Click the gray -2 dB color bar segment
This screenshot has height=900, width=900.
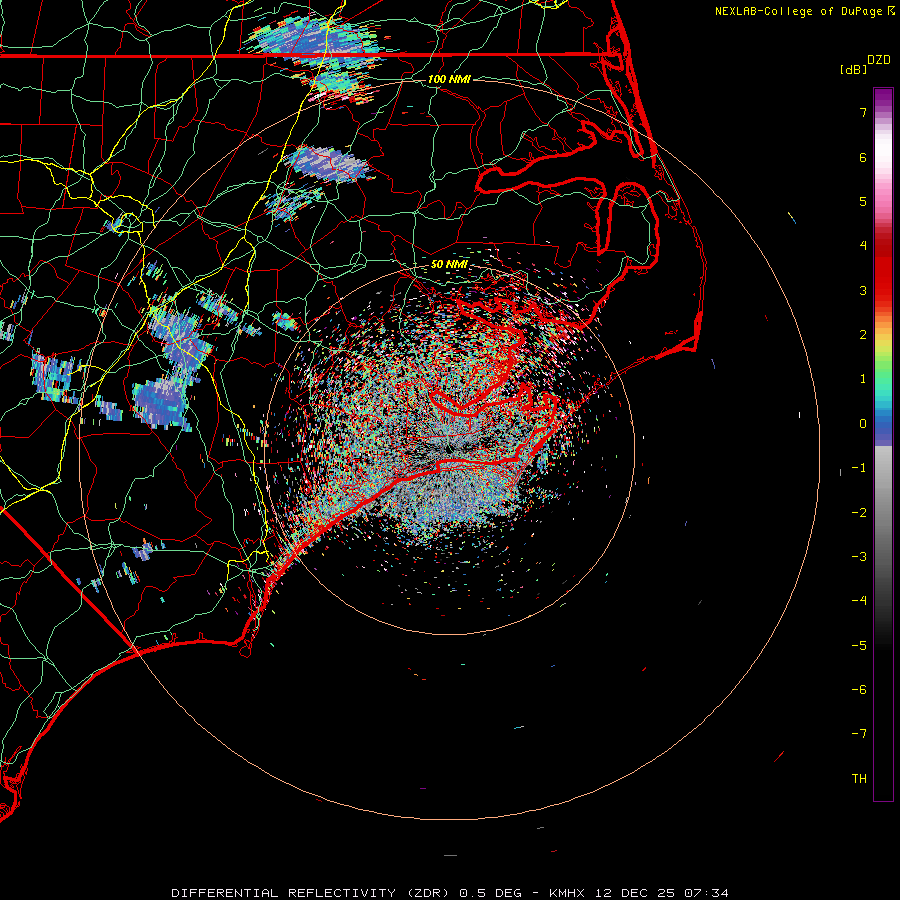883,513
